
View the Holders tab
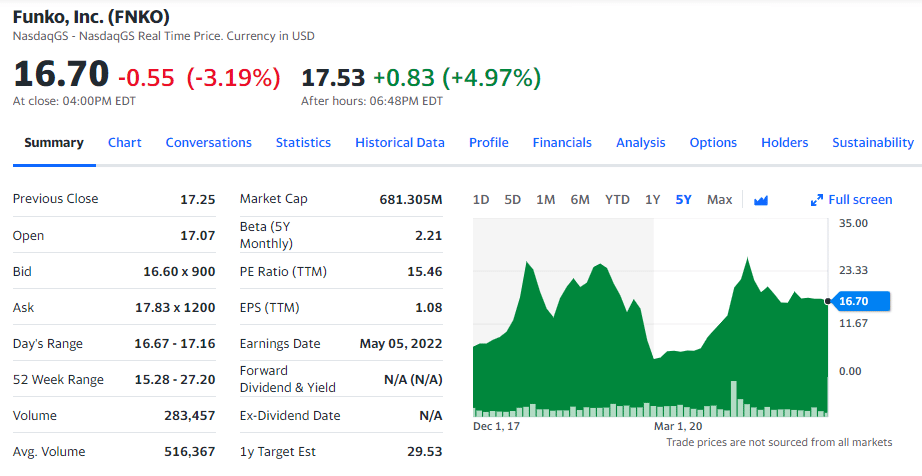click(785, 143)
